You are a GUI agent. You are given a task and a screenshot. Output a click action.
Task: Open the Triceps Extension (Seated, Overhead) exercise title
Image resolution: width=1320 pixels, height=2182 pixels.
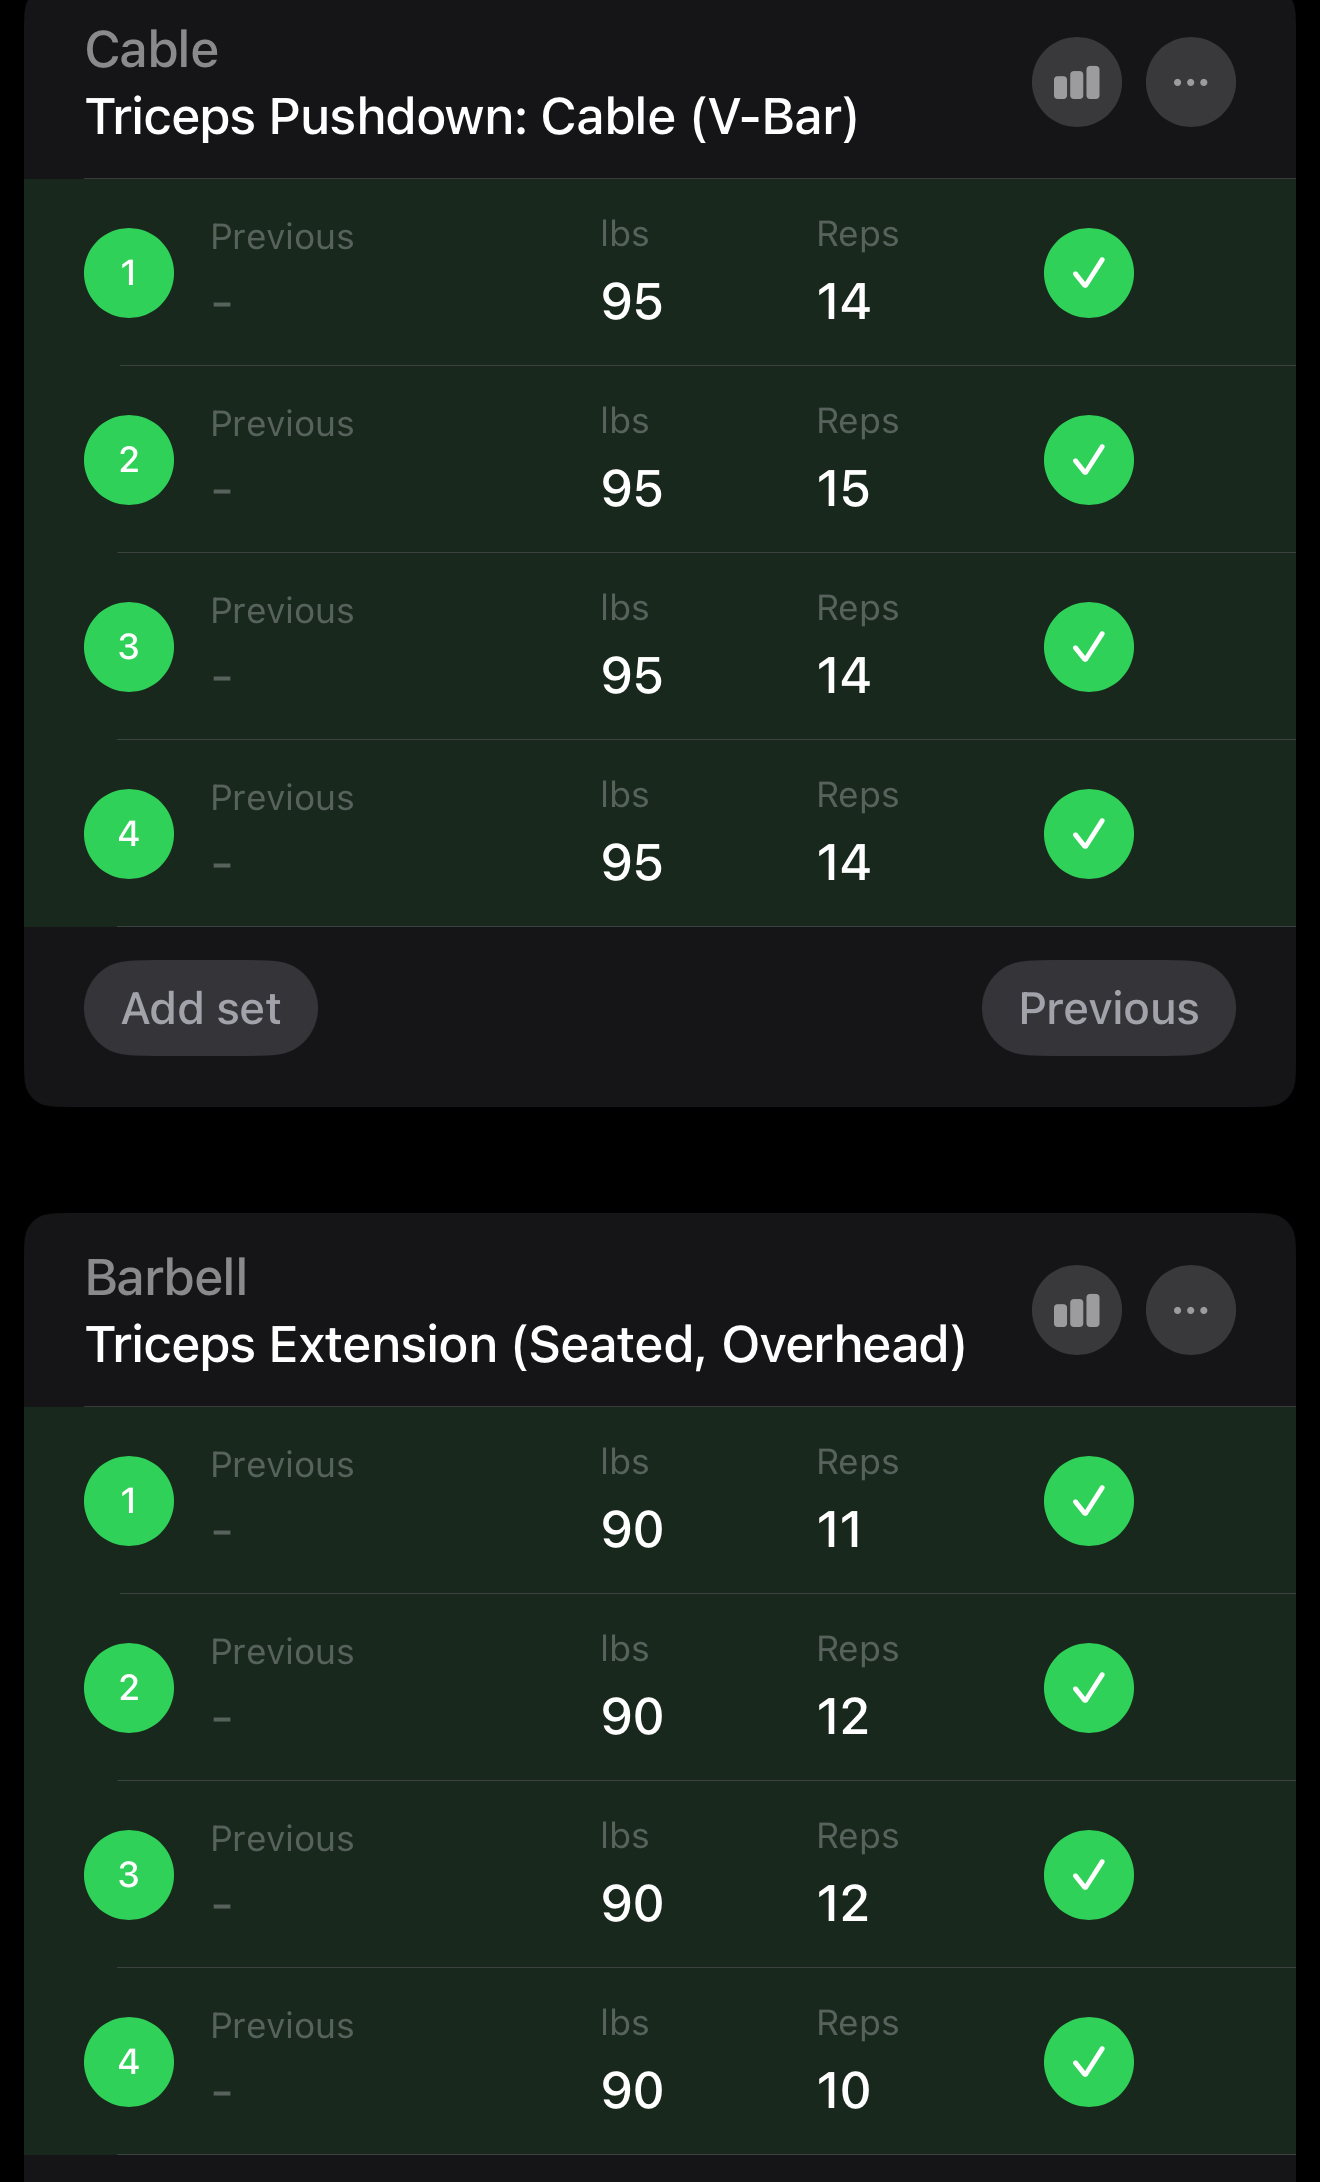(526, 1344)
